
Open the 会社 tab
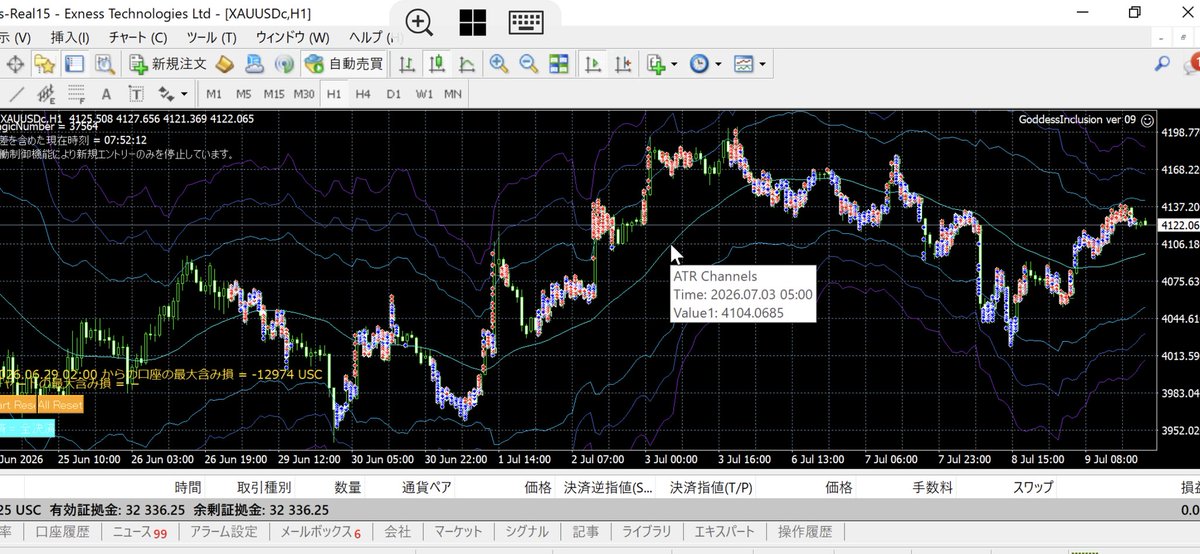397,532
